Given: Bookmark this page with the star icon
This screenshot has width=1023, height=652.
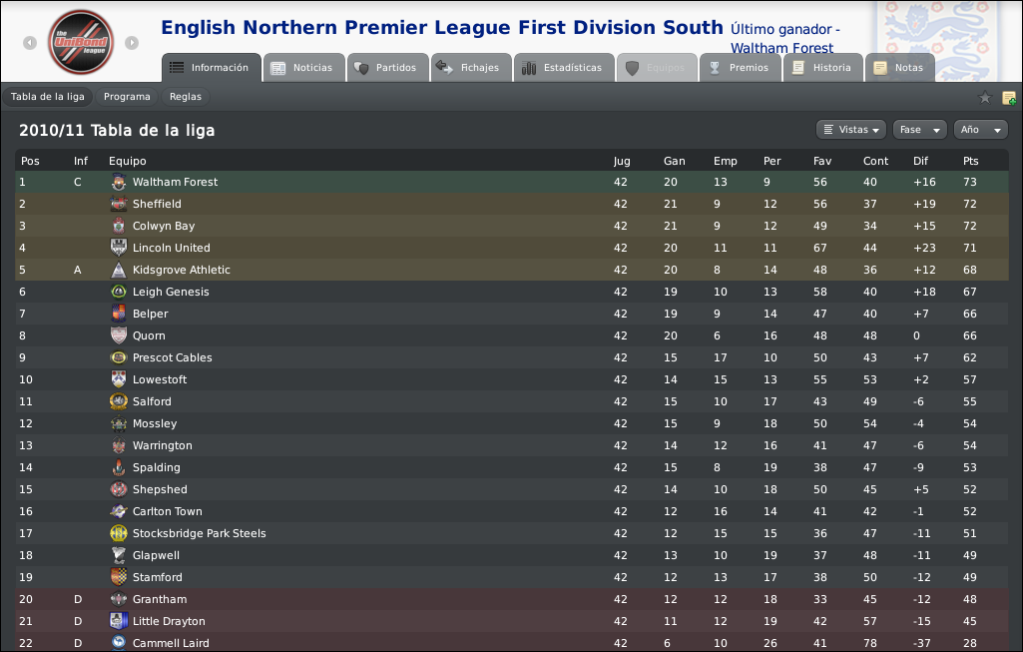Looking at the screenshot, I should coord(985,98).
